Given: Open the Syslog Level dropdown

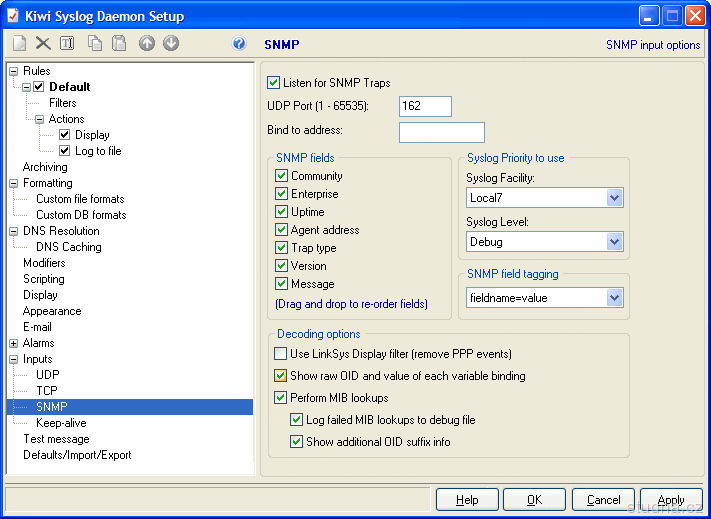Looking at the screenshot, I should pyautogui.click(x=614, y=241).
